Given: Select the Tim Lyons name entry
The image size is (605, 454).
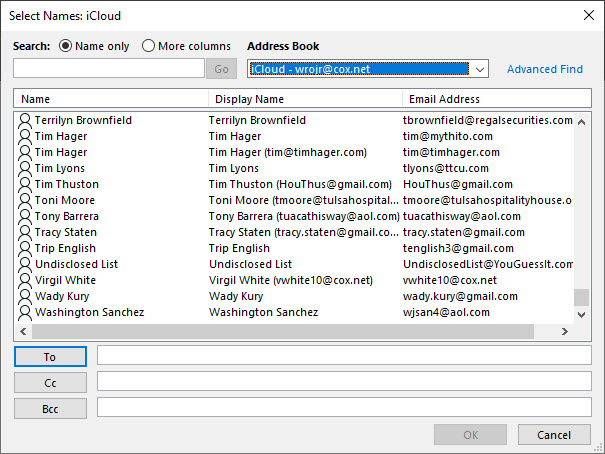Looking at the screenshot, I should (x=59, y=168).
